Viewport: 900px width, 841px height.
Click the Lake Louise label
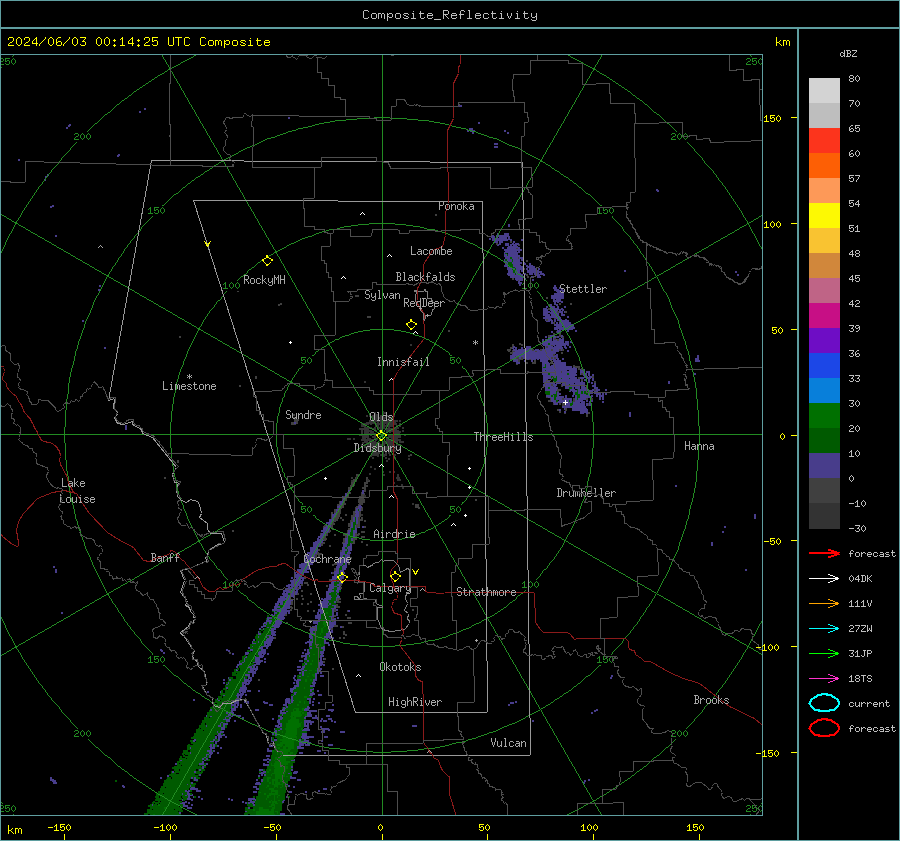[77, 491]
